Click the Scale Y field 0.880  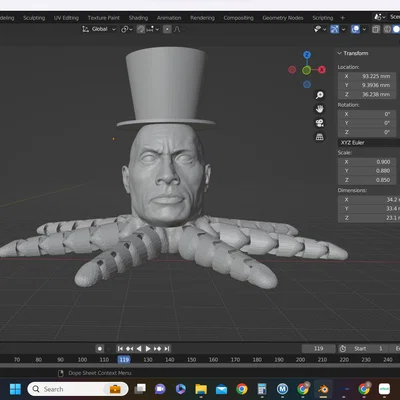click(x=367, y=171)
